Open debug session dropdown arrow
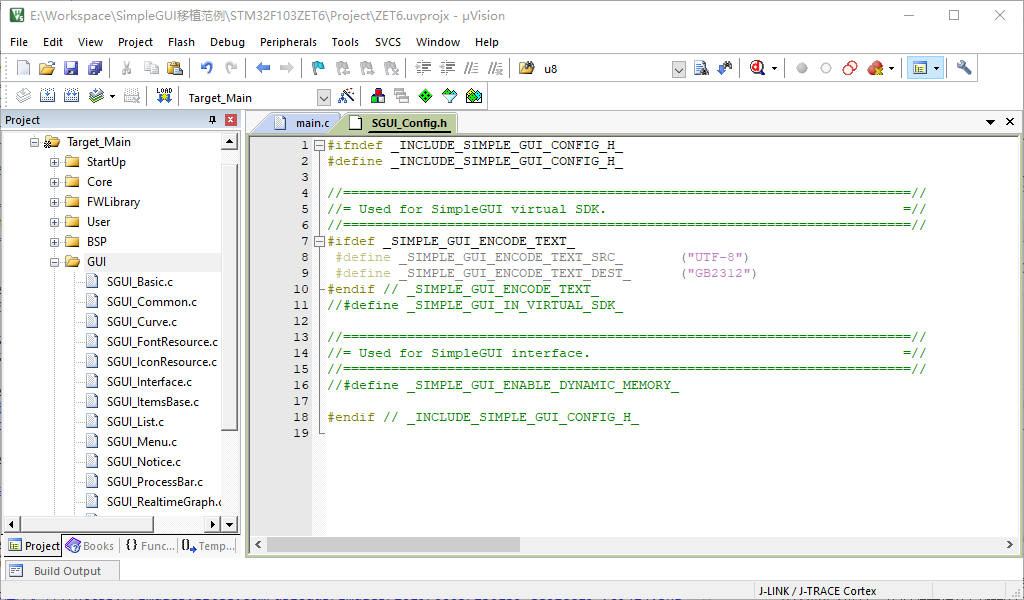The height and width of the screenshot is (600, 1024). pyautogui.click(x=775, y=69)
